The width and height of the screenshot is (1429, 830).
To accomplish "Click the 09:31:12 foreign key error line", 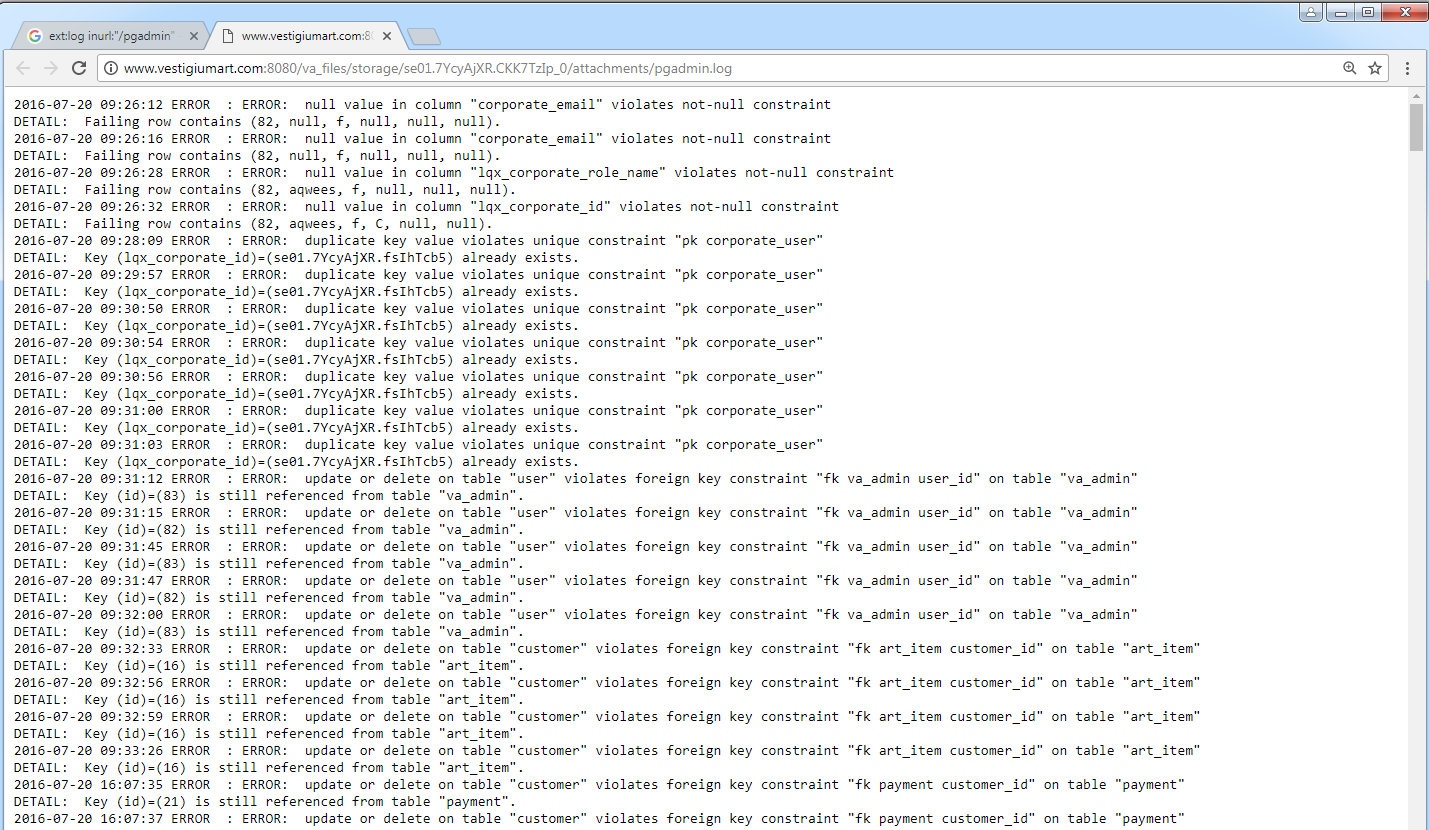I will click(x=576, y=478).
